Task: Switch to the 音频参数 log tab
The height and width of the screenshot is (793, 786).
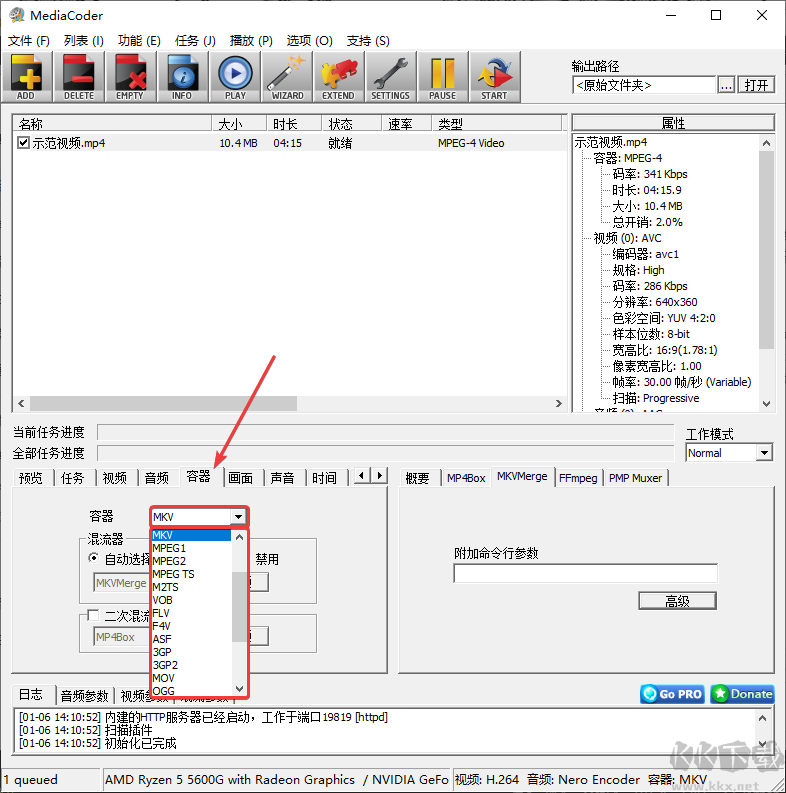Action: point(84,696)
